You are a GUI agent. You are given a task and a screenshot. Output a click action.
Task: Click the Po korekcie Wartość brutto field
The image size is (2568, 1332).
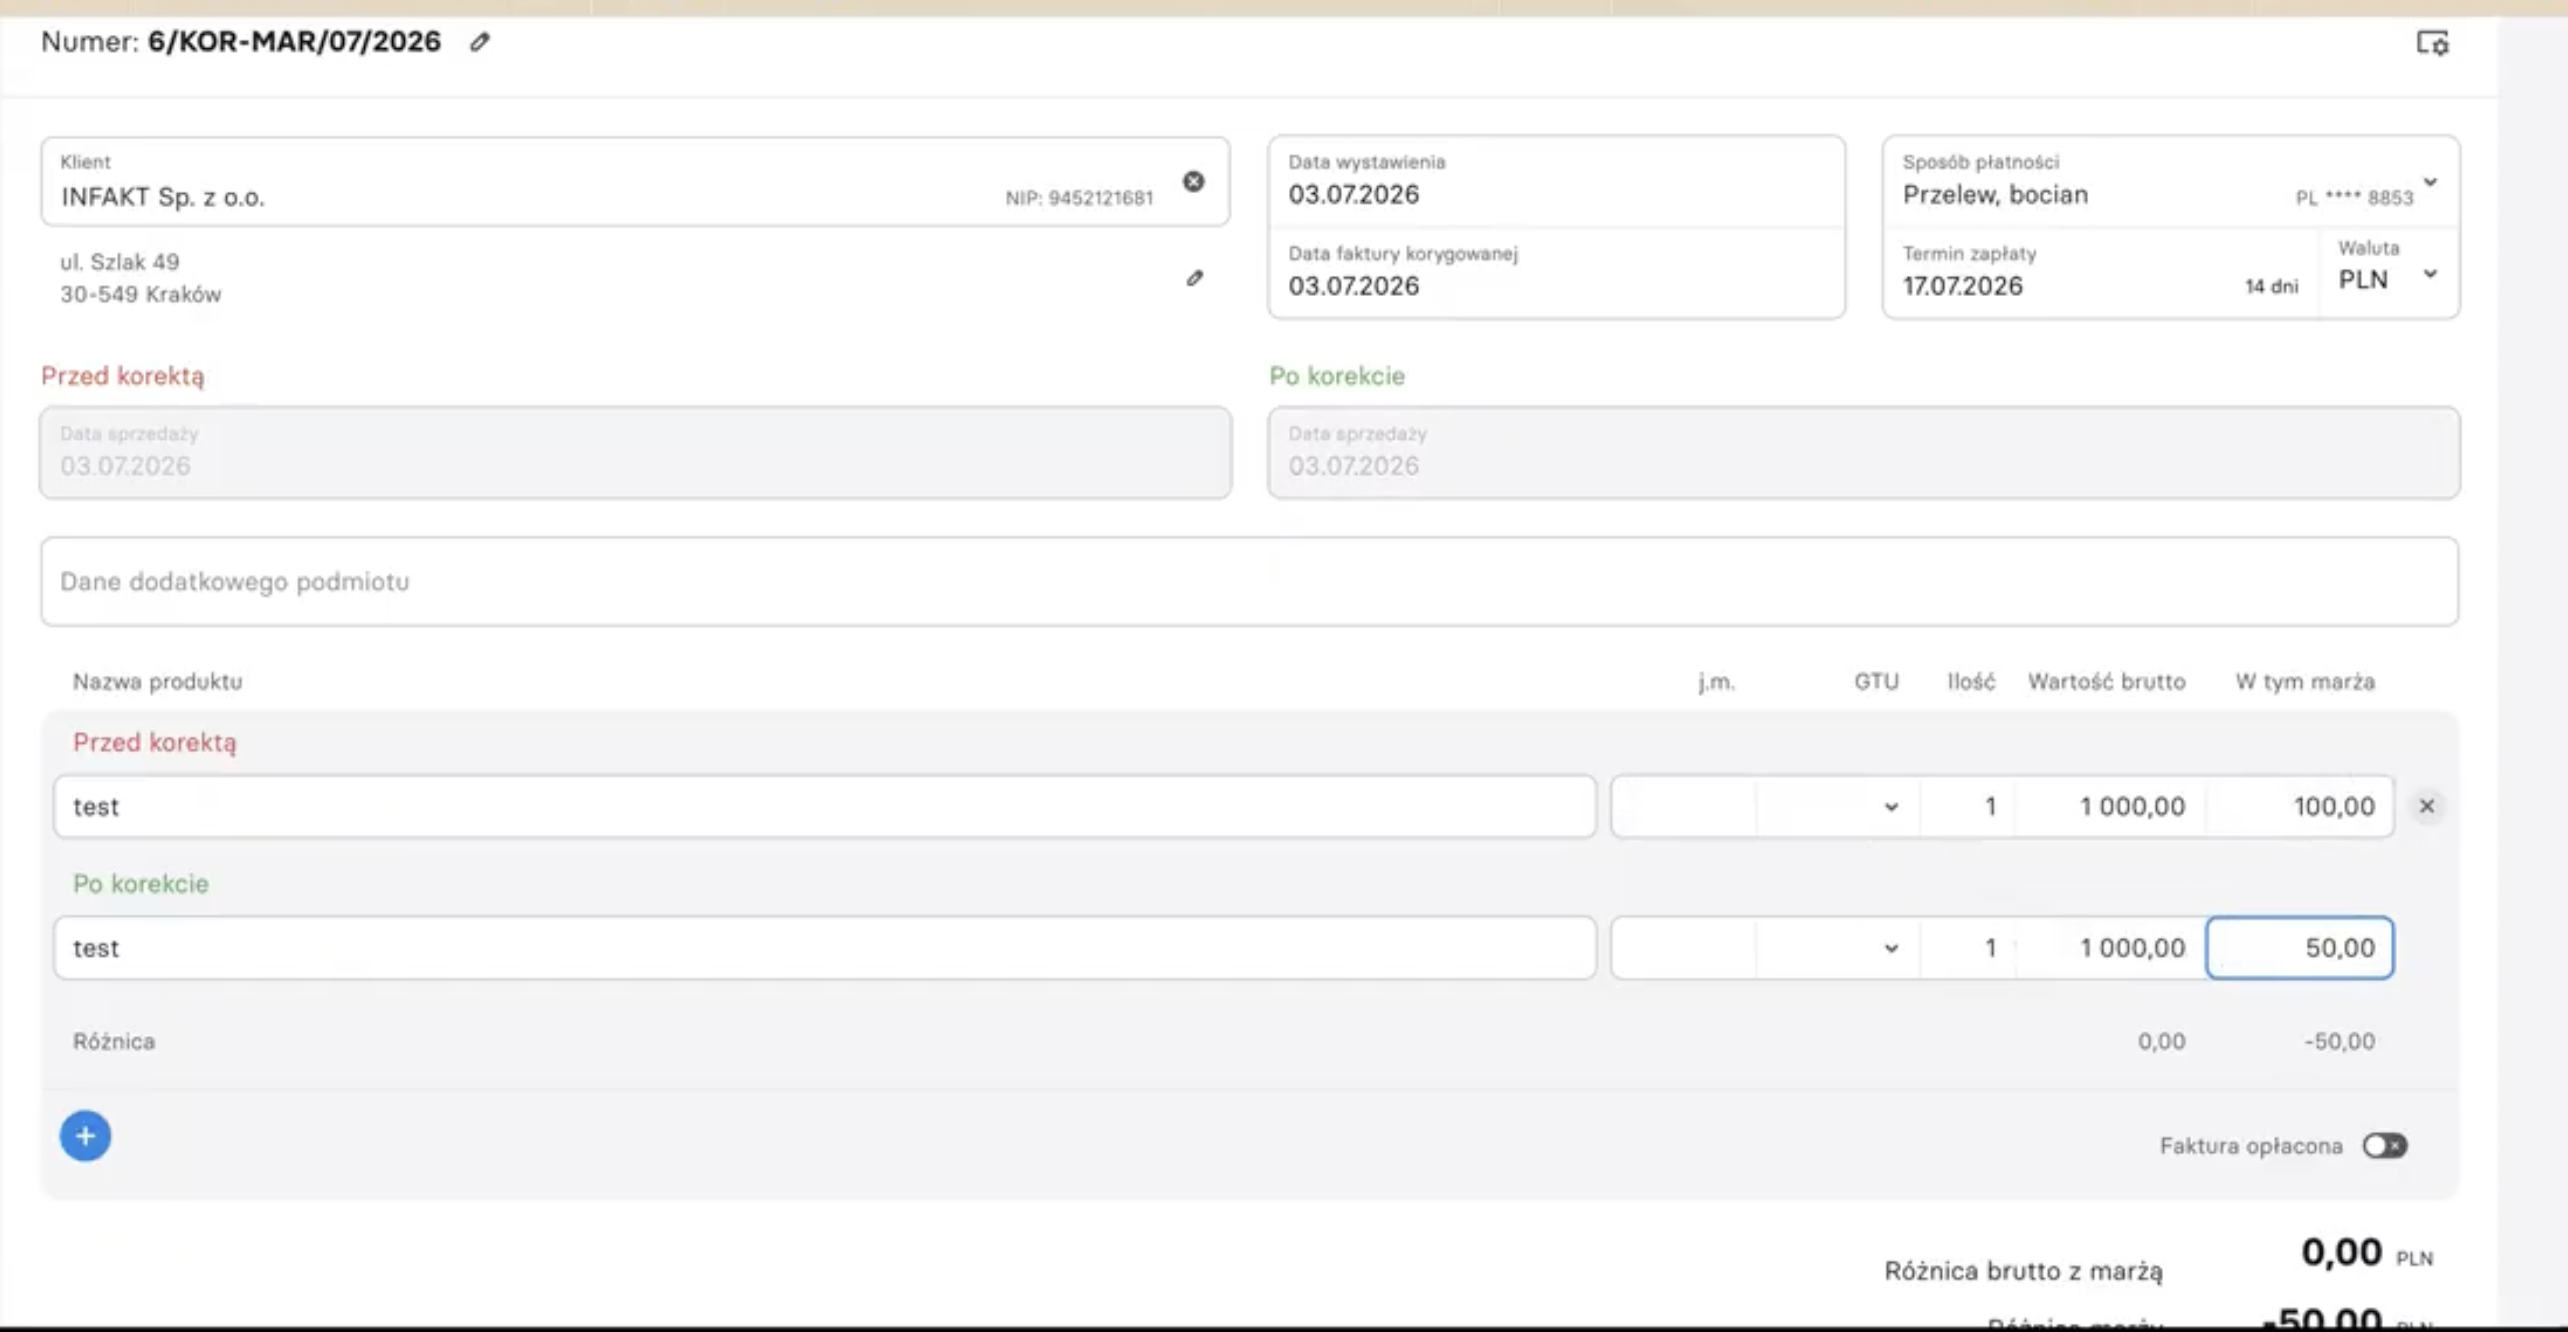2112,948
